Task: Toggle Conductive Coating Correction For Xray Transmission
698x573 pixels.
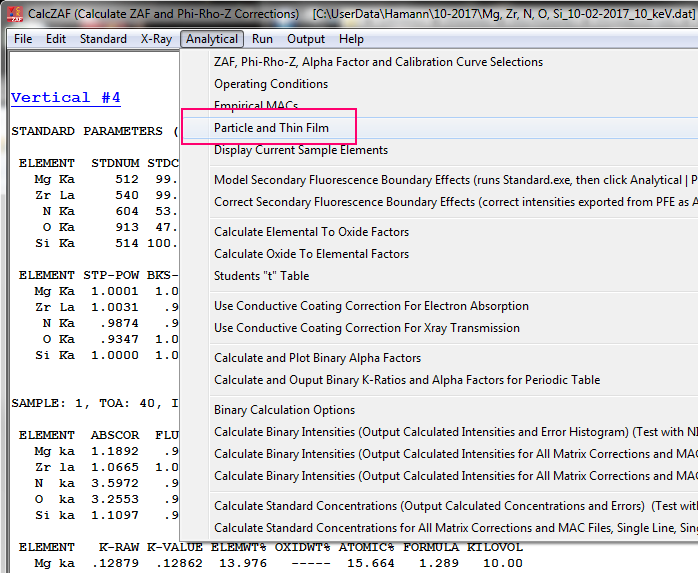Action: [366, 328]
